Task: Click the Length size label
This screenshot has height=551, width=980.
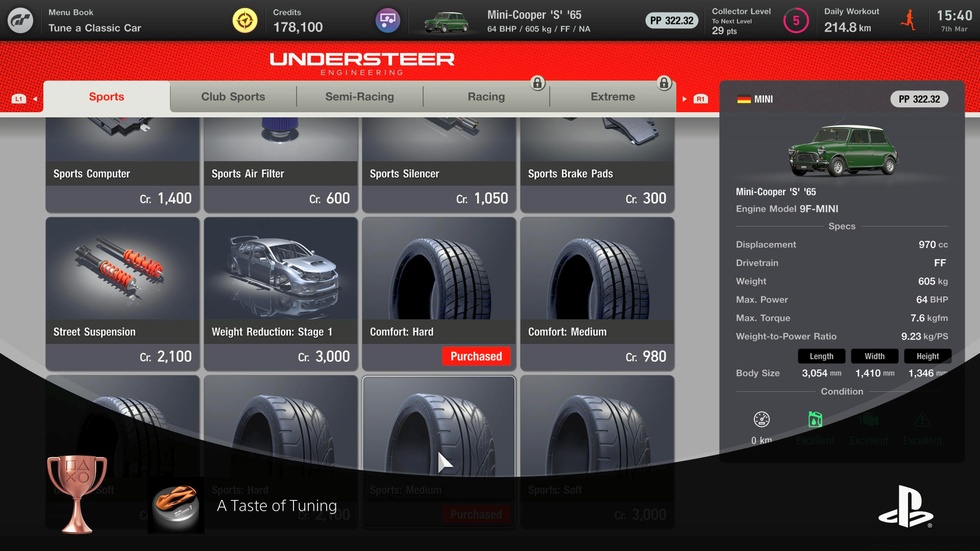Action: click(x=821, y=356)
